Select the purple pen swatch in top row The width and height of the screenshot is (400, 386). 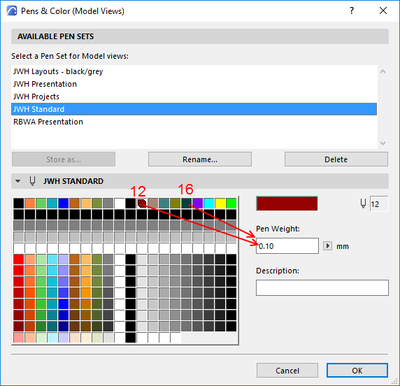198,203
